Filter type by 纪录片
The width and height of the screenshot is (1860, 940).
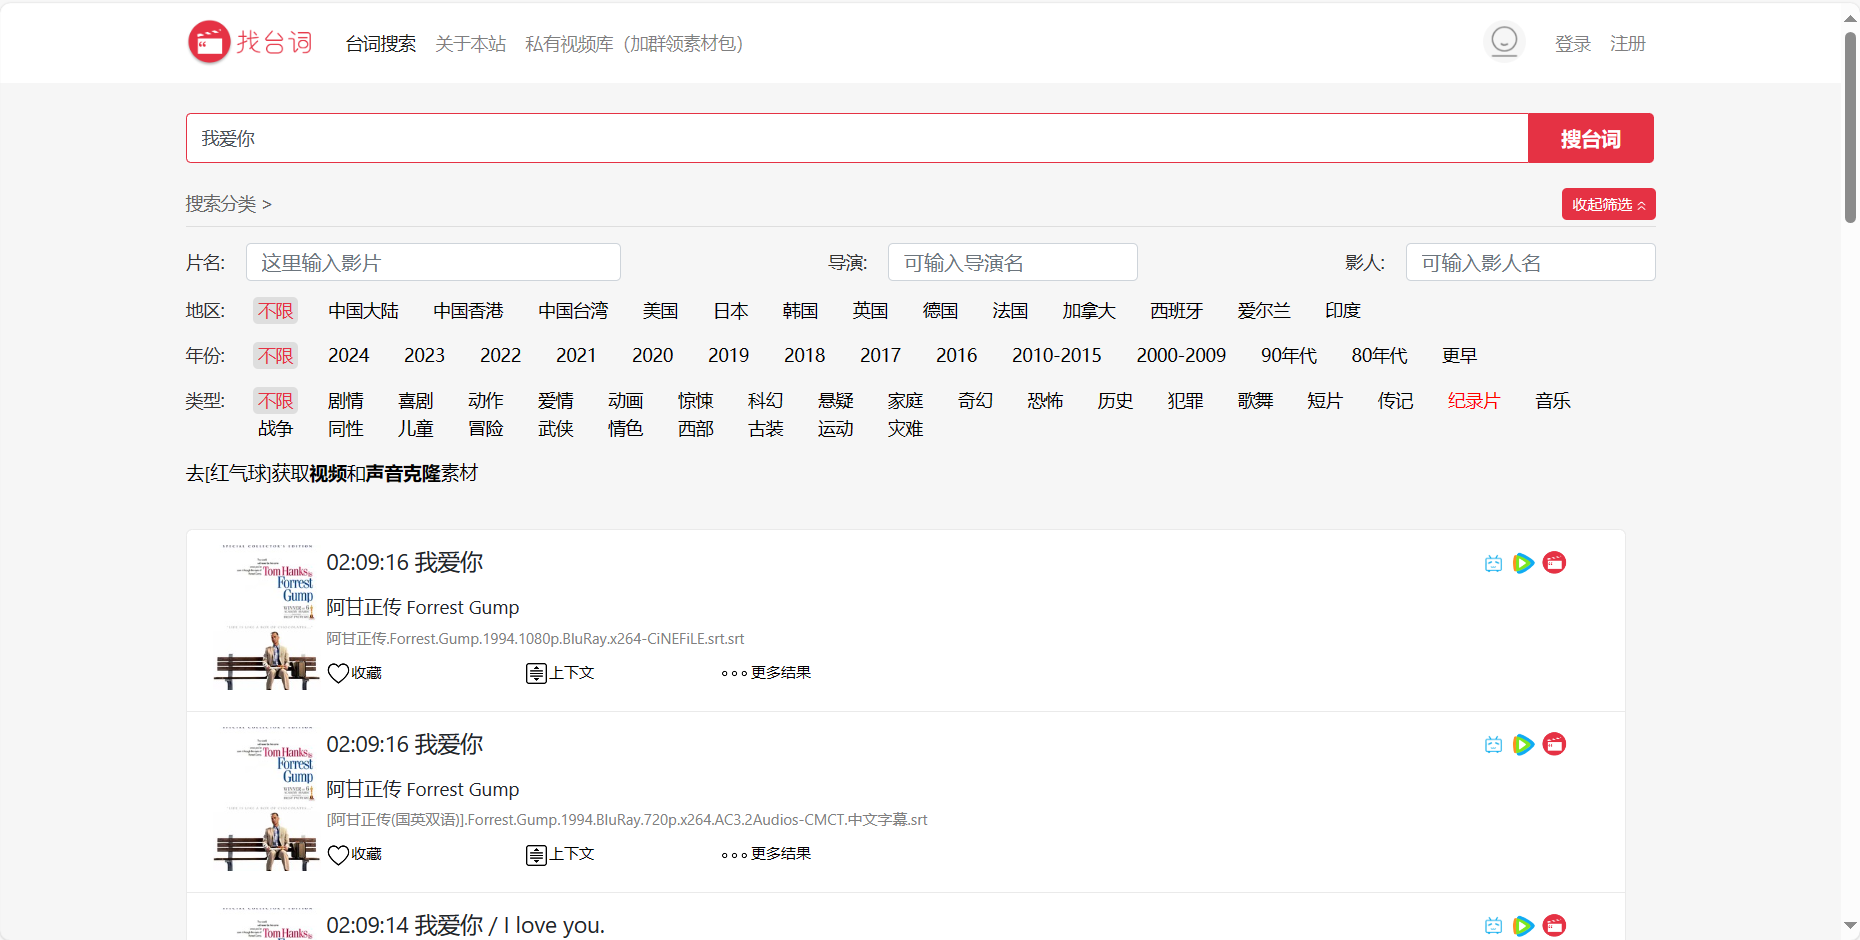(1474, 401)
